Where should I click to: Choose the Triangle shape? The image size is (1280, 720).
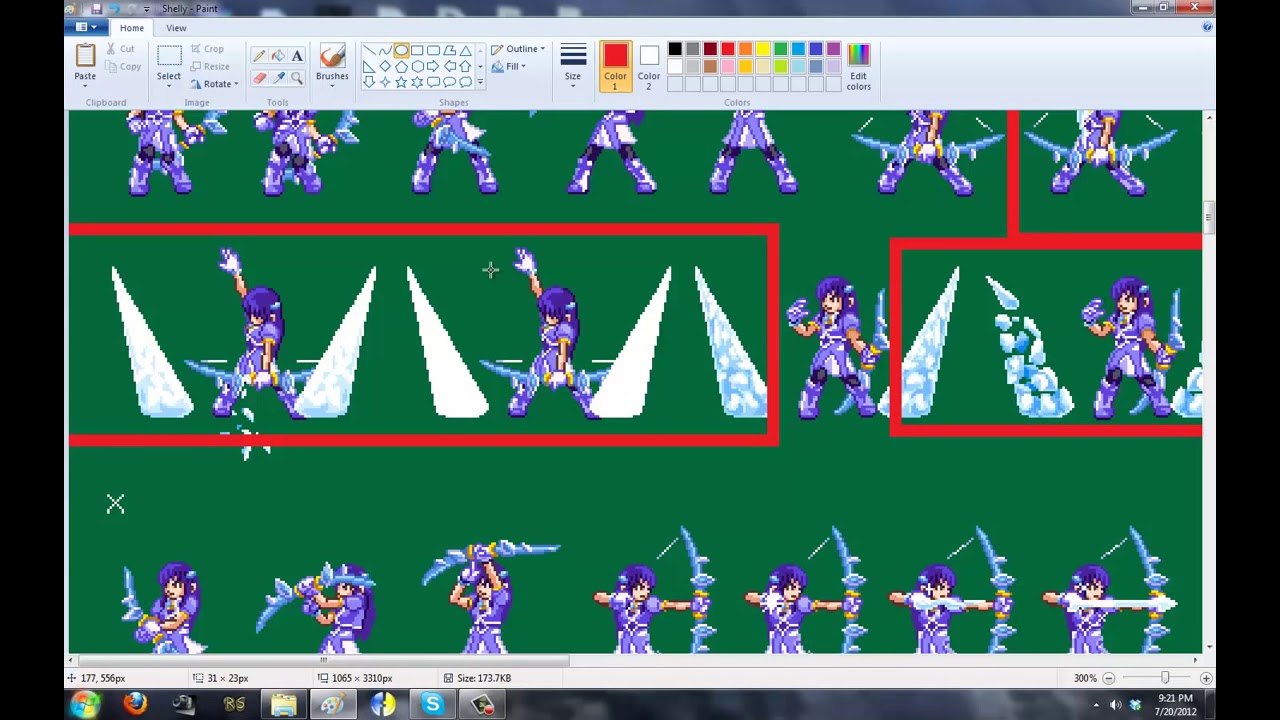click(x=465, y=50)
